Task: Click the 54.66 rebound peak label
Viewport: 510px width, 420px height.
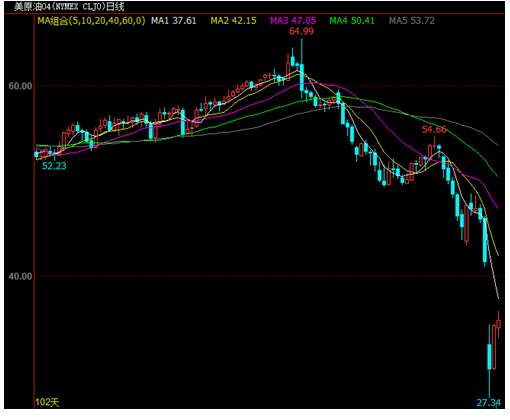Action: coord(434,130)
